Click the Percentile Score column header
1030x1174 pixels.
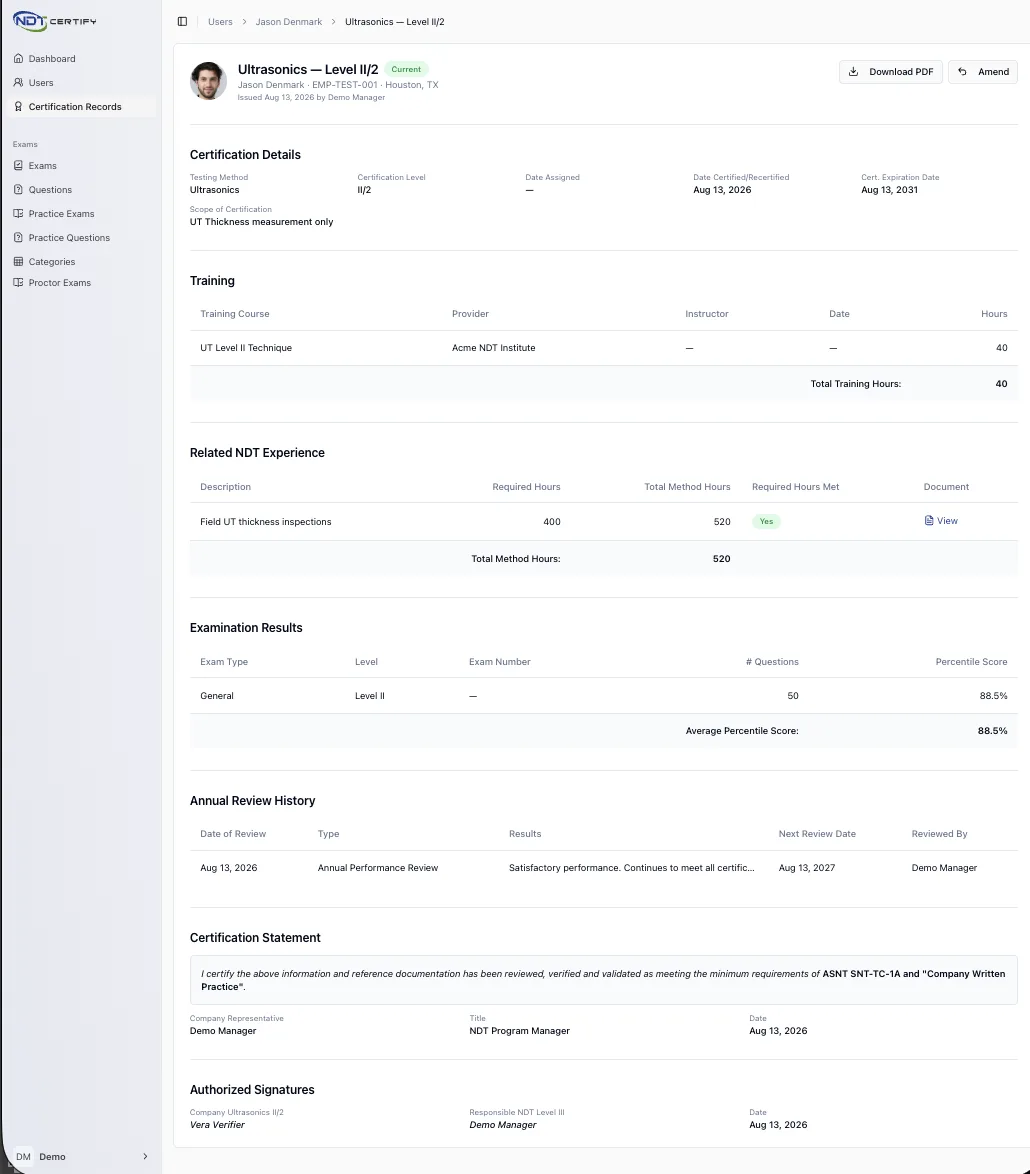coord(971,662)
